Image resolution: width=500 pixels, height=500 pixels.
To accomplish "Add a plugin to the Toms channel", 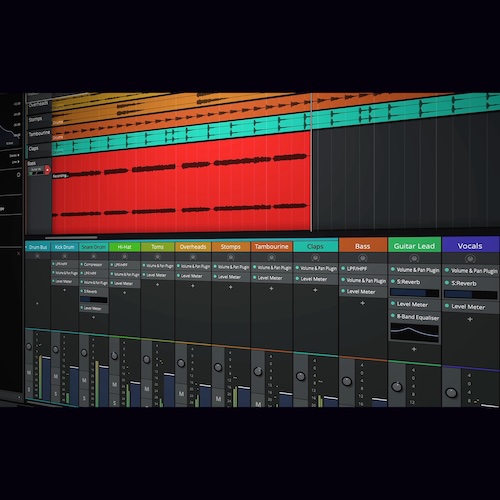I will [x=157, y=285].
